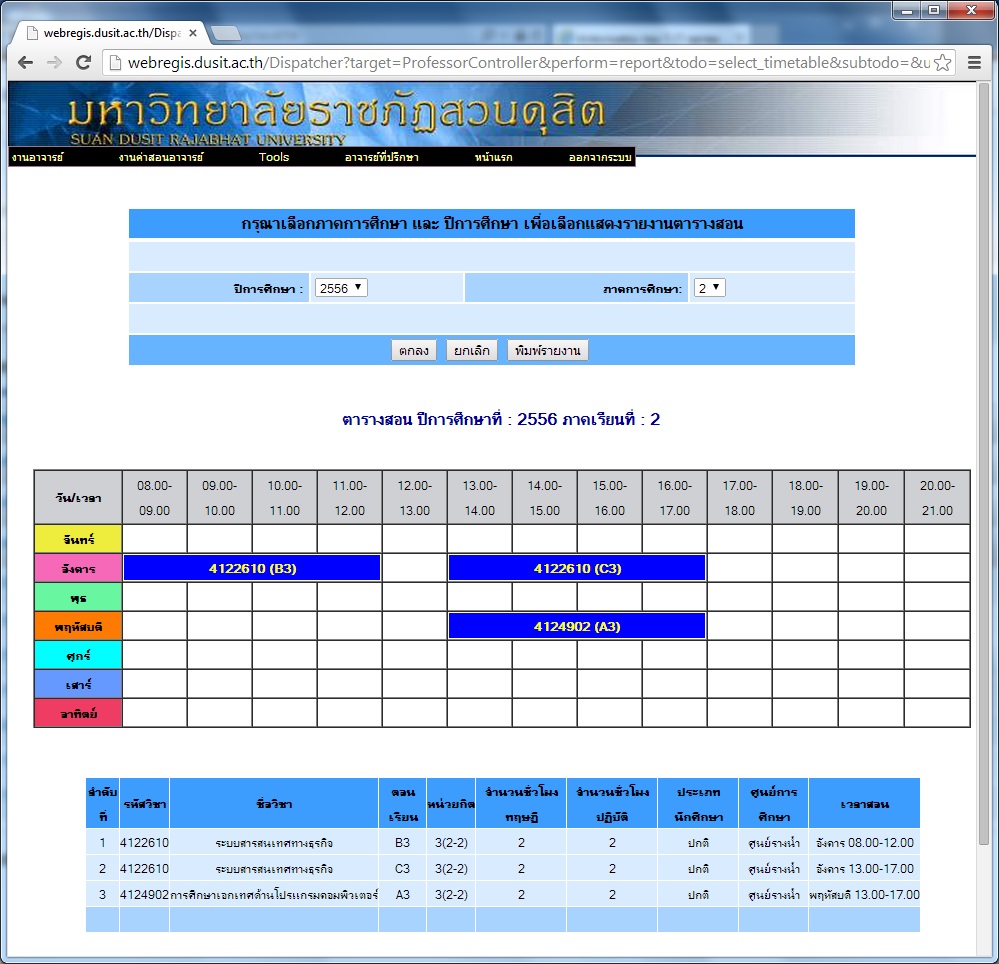Click the browser back arrow

(26, 62)
